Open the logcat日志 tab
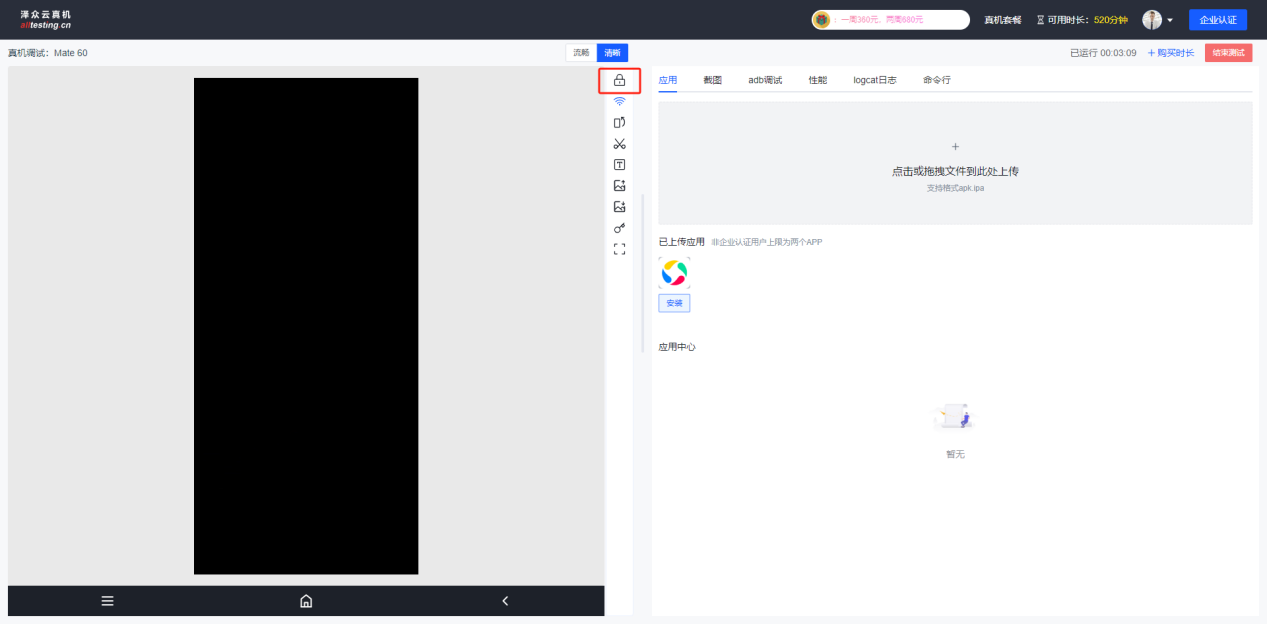The image size is (1267, 624). click(874, 80)
